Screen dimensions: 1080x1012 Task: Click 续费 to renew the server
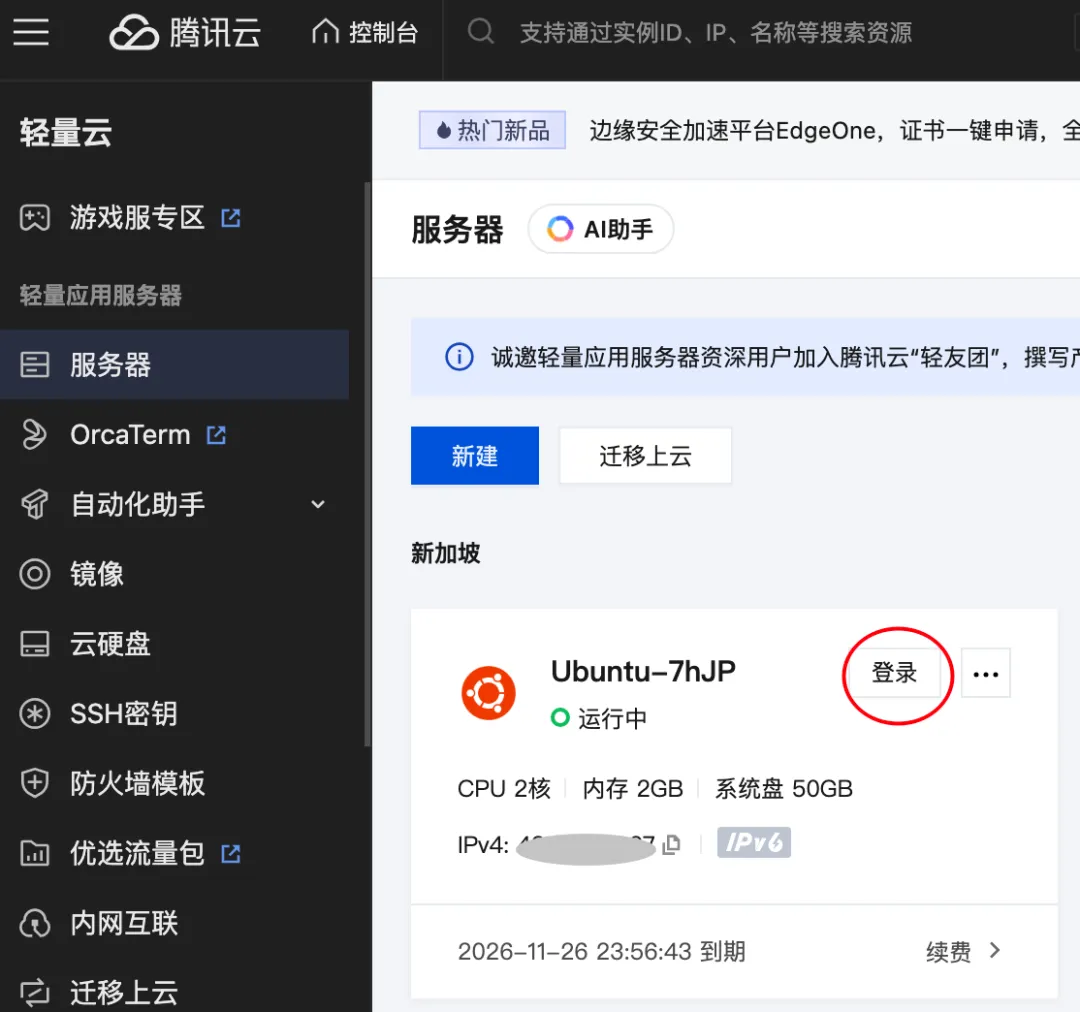pyautogui.click(x=948, y=951)
